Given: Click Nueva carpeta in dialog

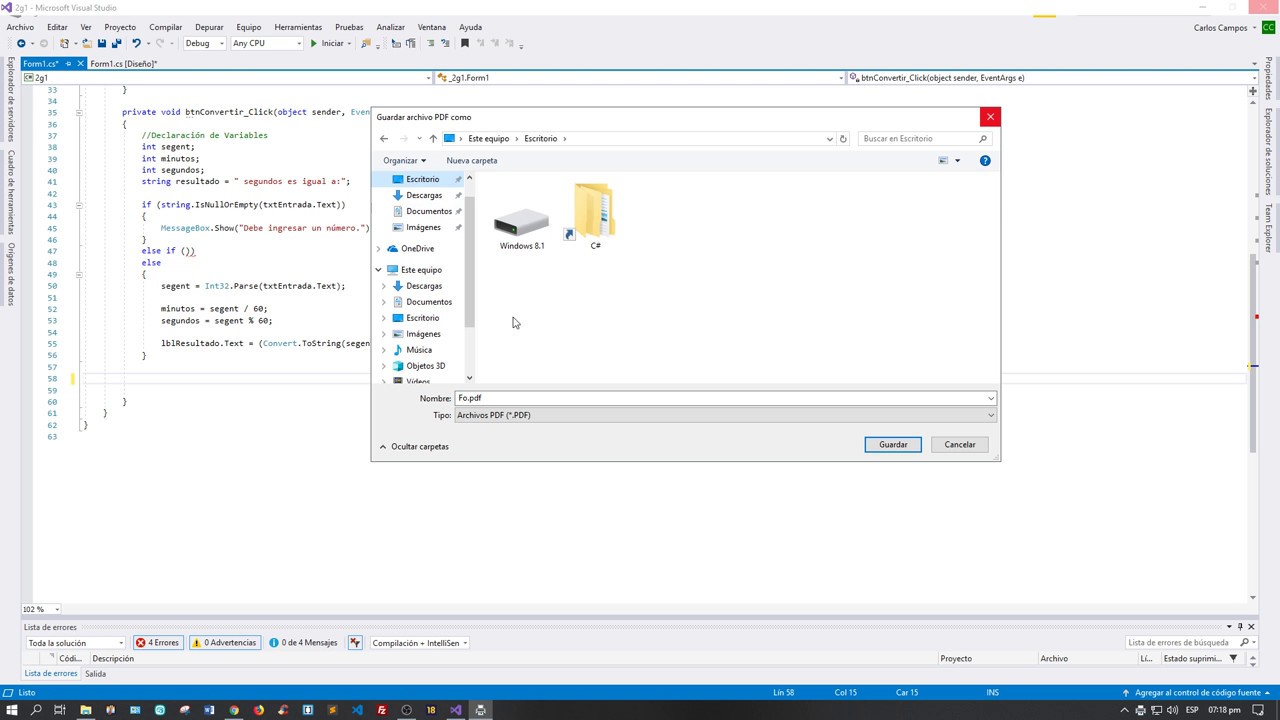Looking at the screenshot, I should point(472,160).
